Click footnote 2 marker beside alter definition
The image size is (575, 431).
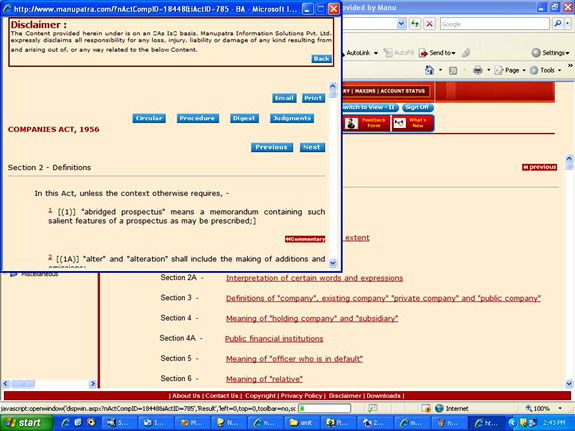(x=51, y=257)
